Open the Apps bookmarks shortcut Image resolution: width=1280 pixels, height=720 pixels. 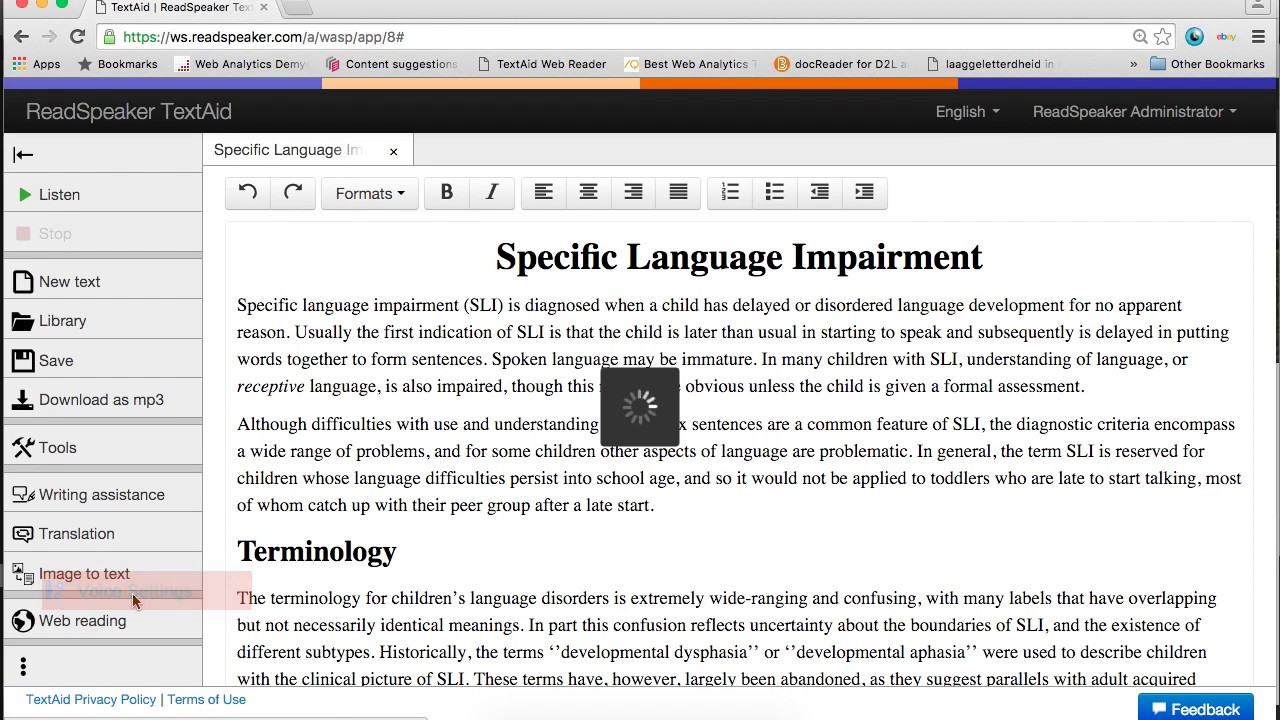tap(36, 64)
